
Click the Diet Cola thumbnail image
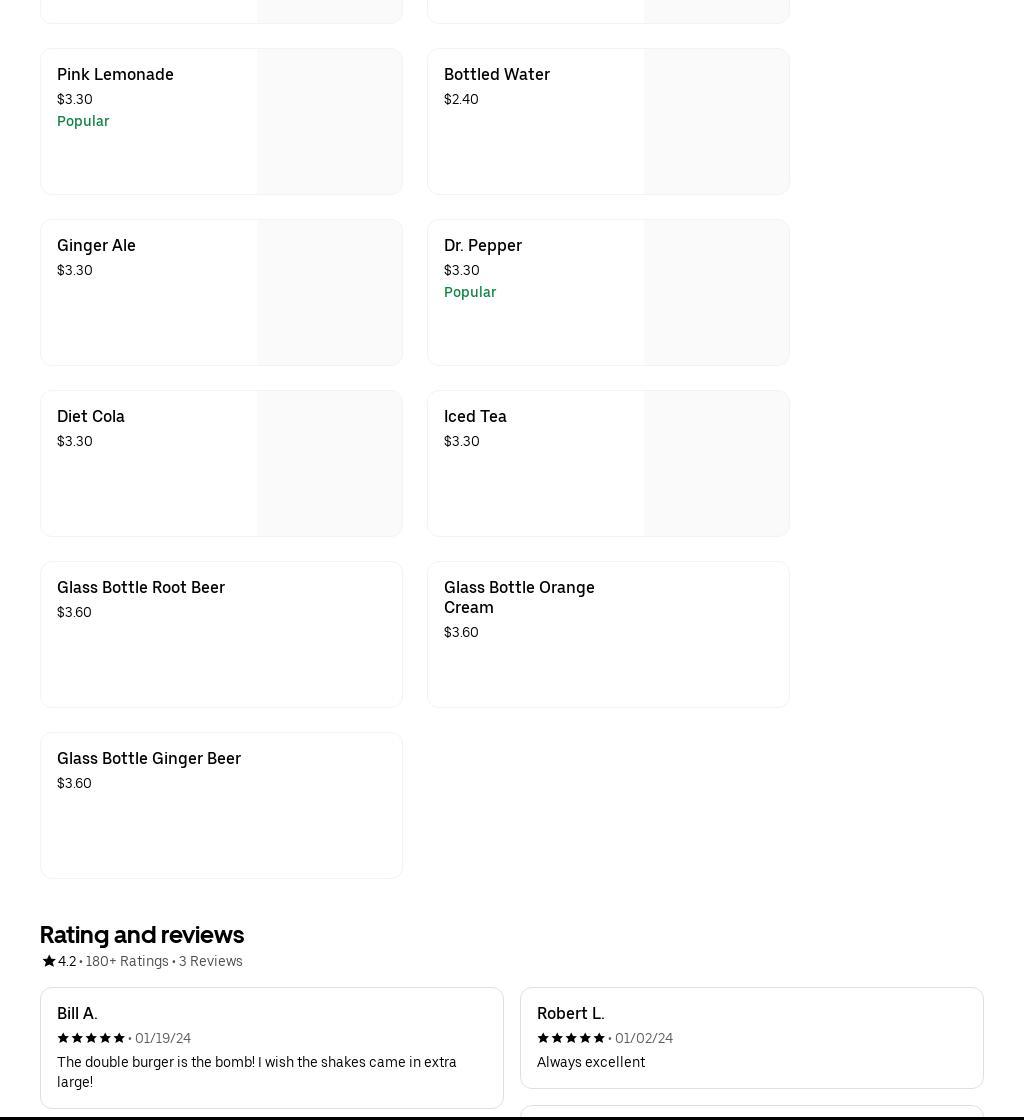tap(329, 464)
